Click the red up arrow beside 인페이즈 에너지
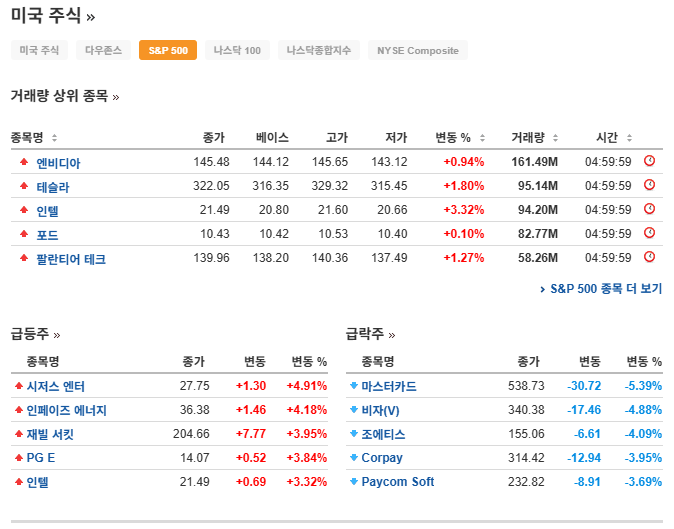The width and height of the screenshot is (674, 529). pos(18,410)
